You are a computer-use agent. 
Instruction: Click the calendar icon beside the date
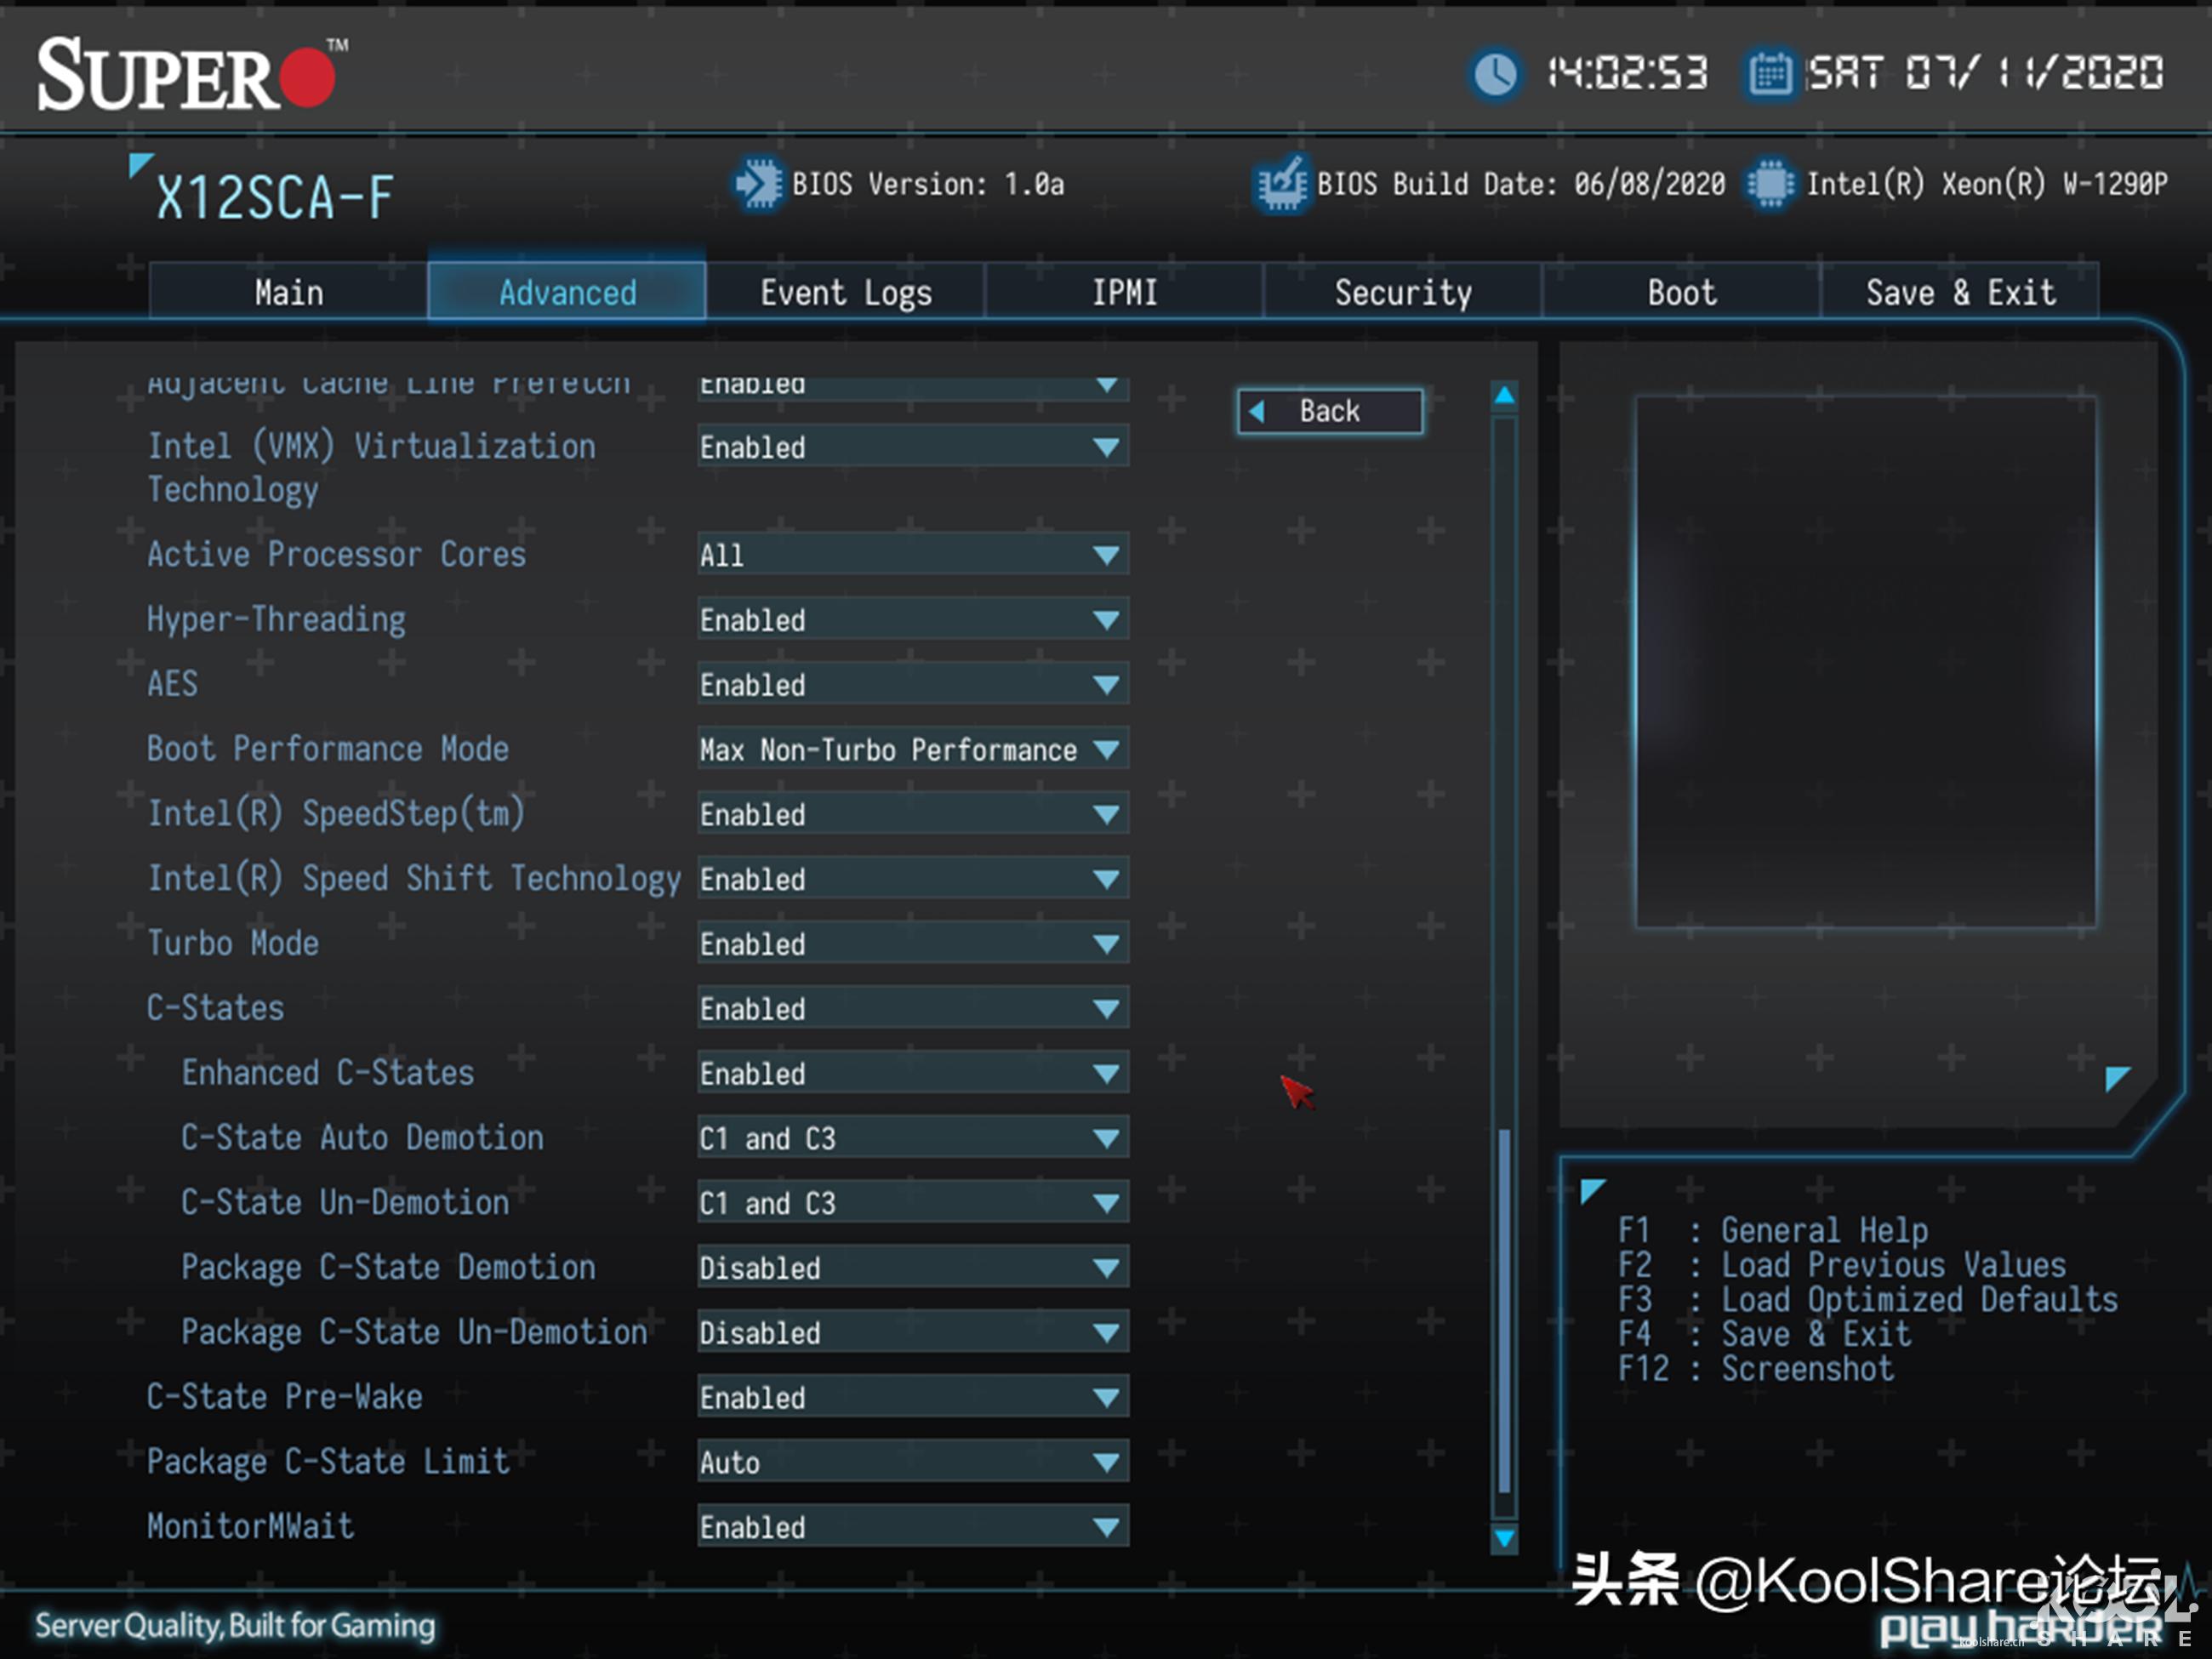pyautogui.click(x=1770, y=74)
